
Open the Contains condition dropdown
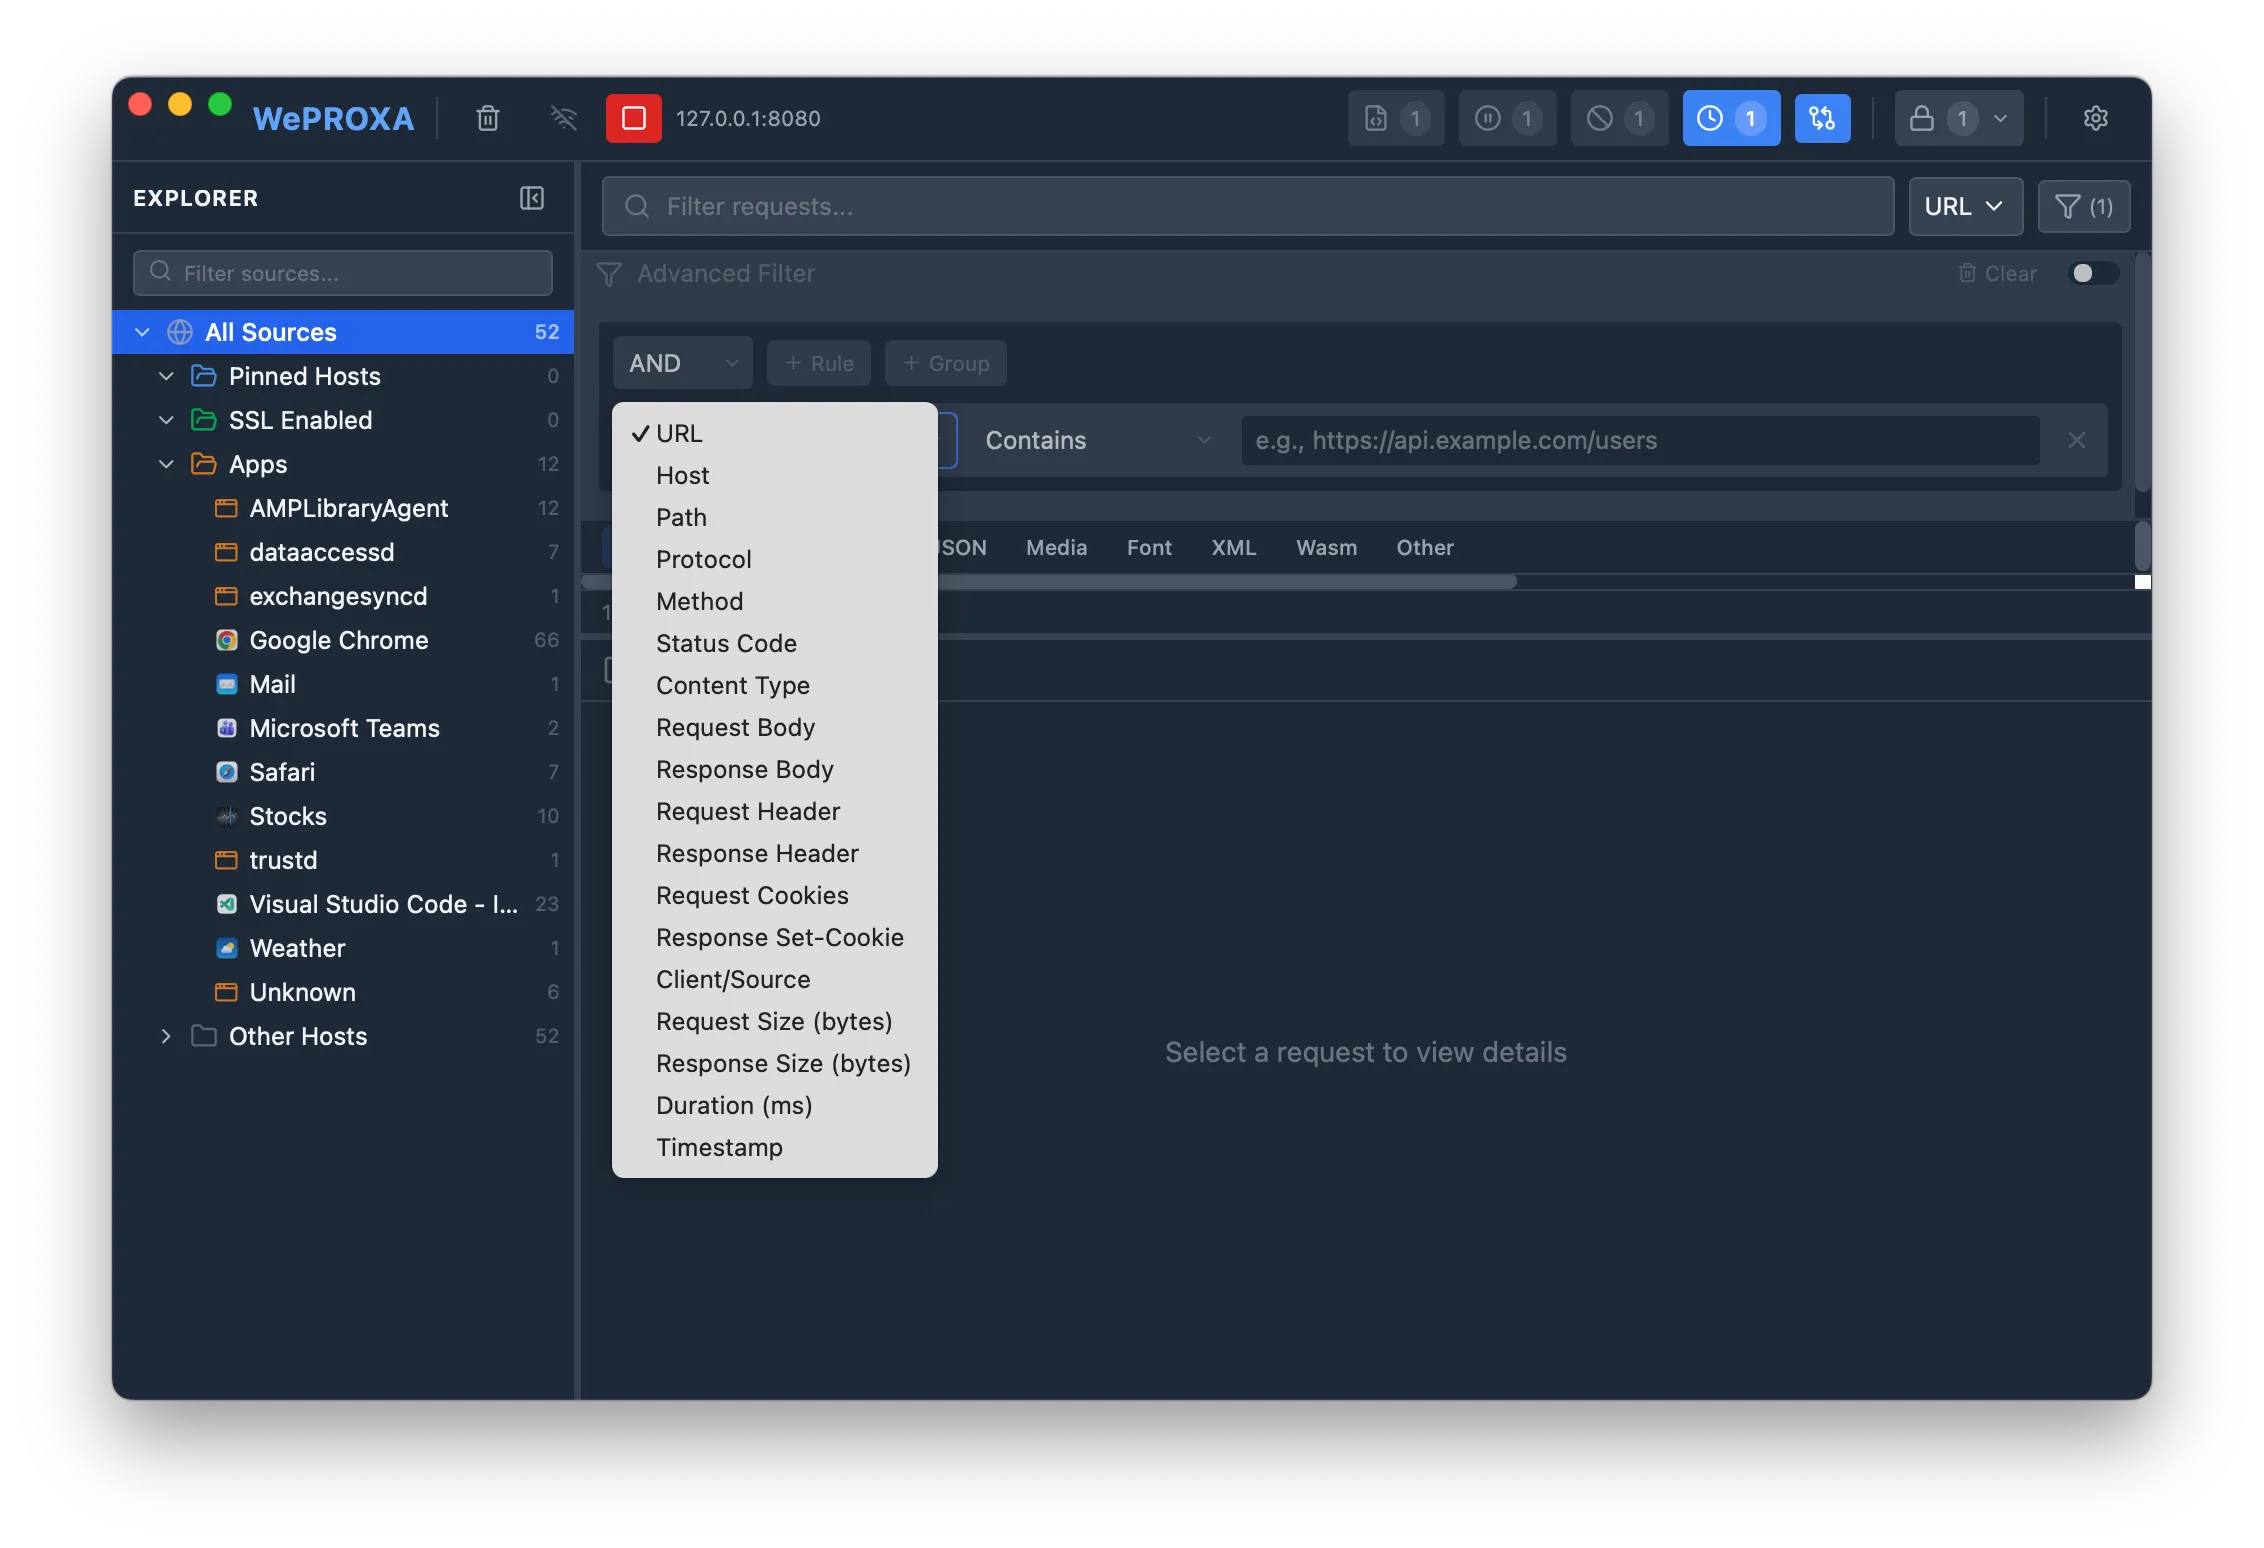coord(1095,440)
